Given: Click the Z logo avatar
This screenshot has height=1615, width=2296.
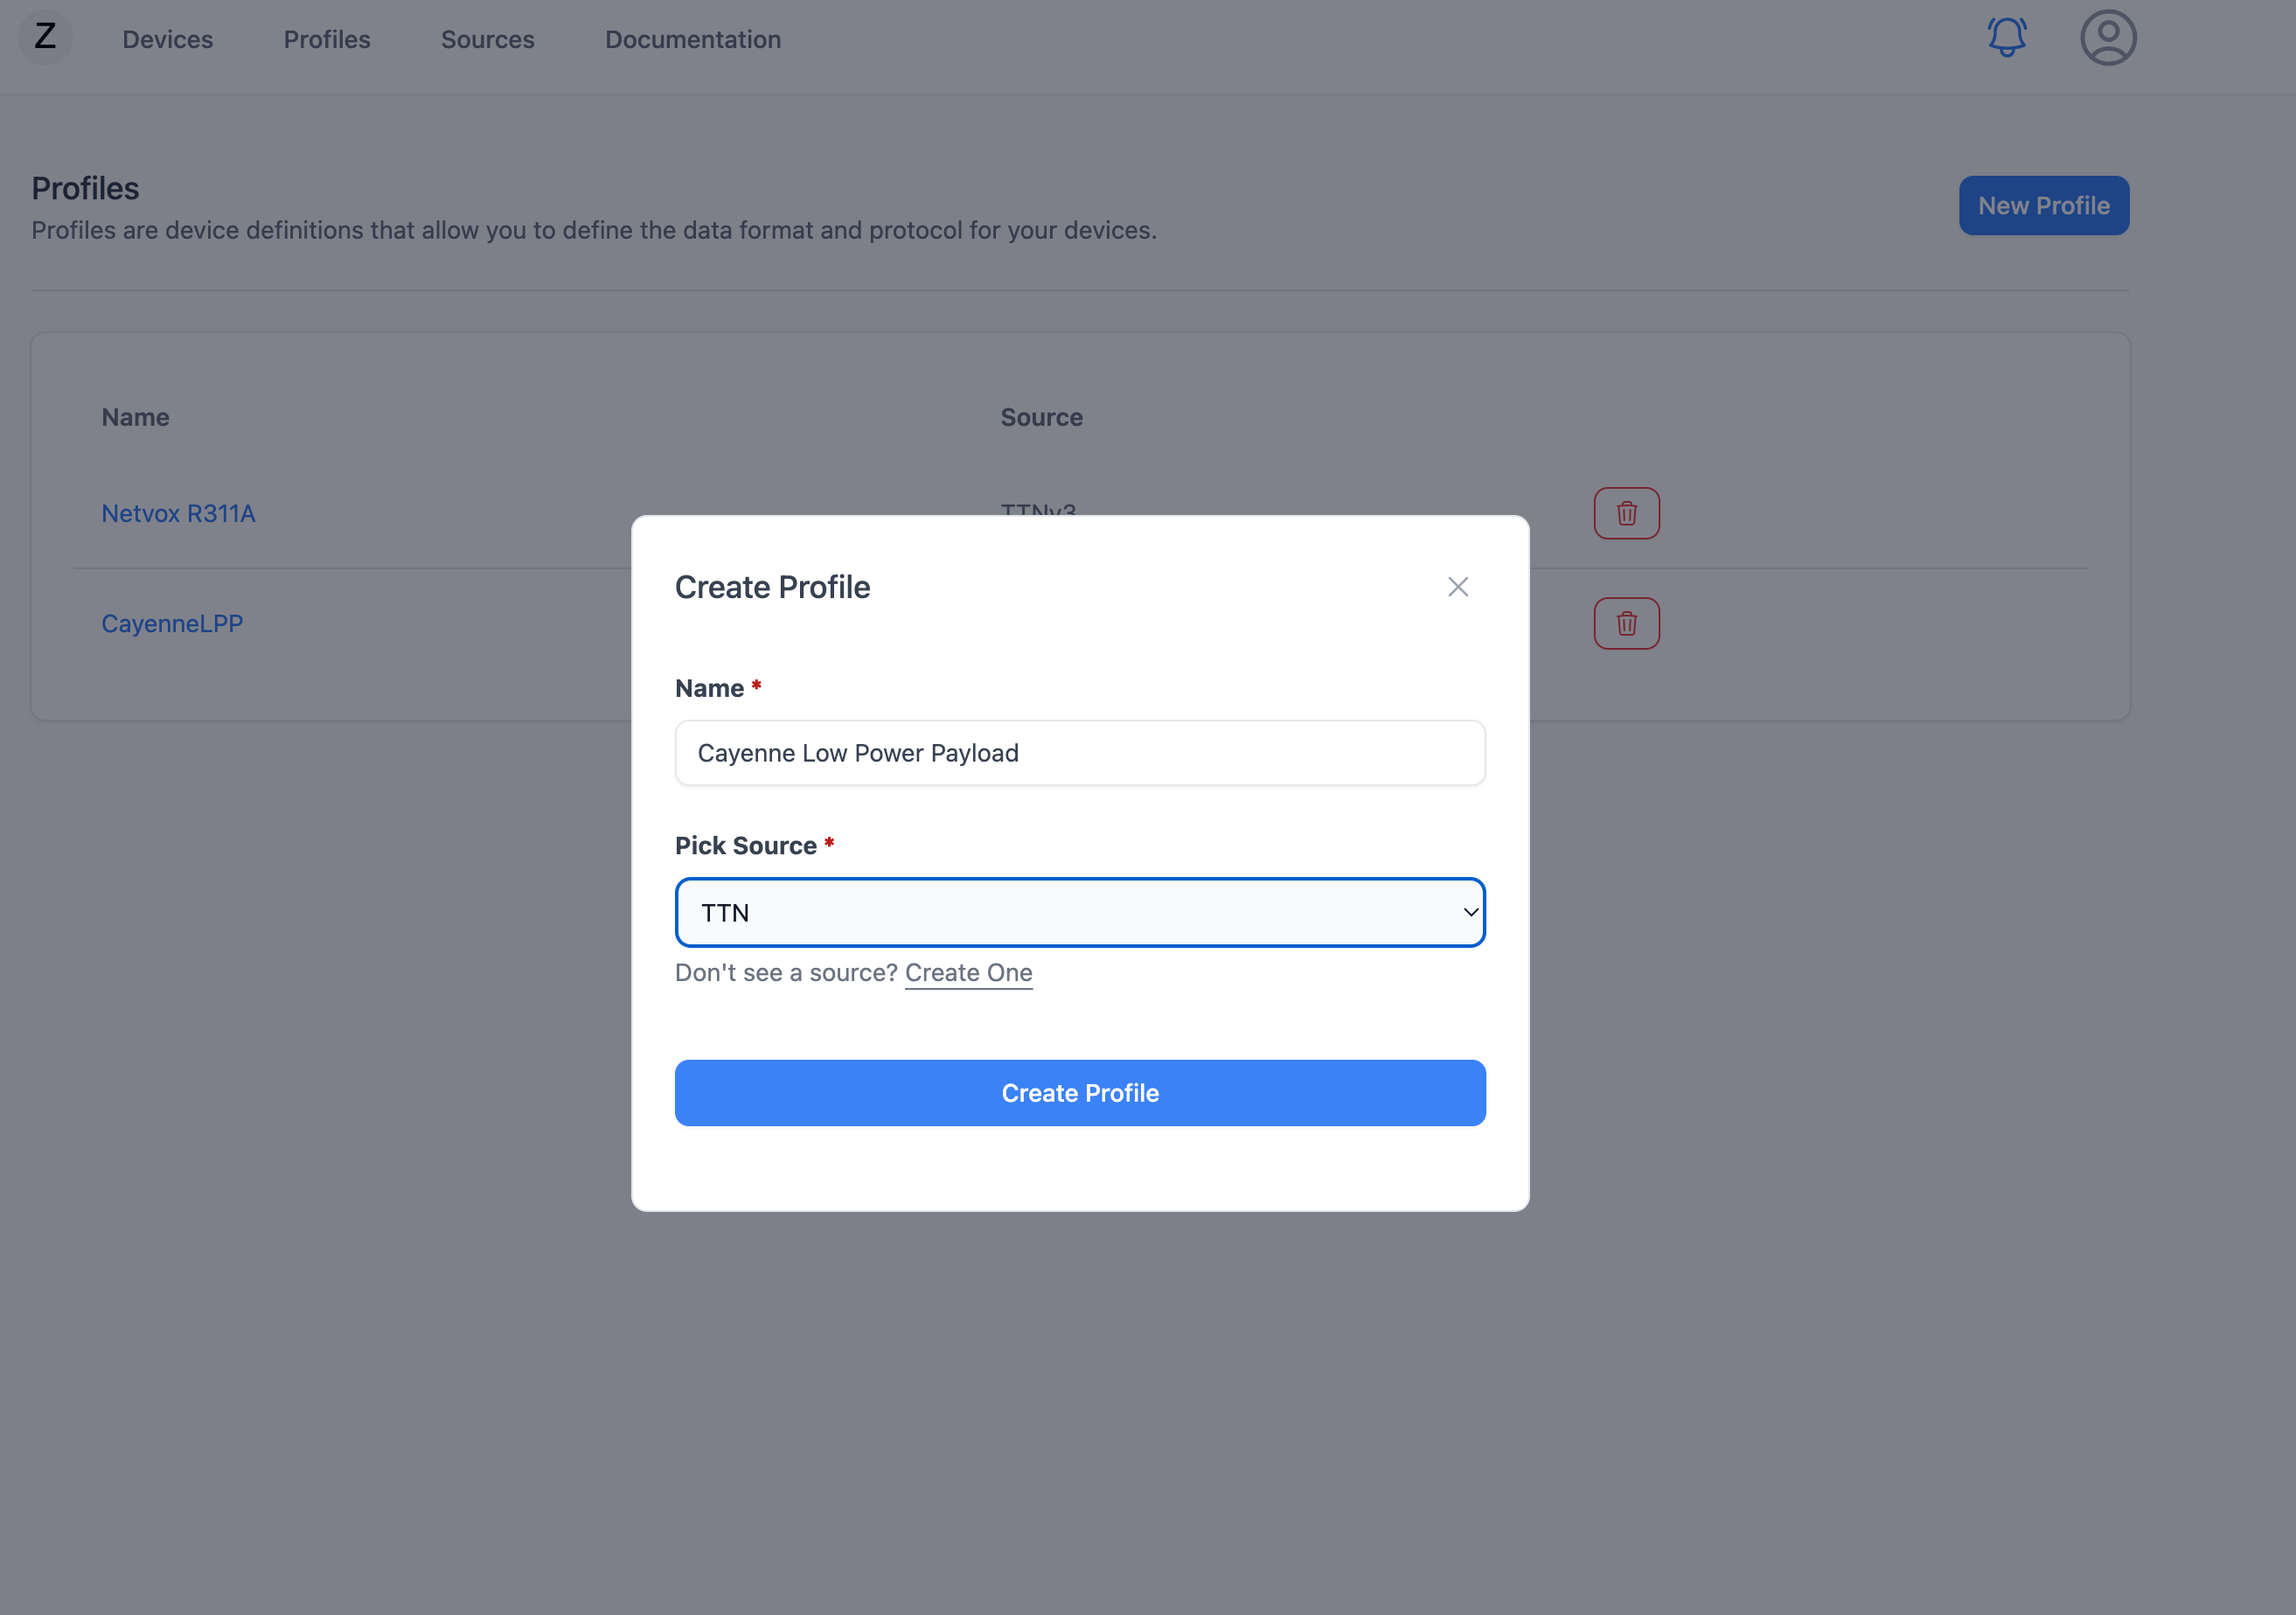Looking at the screenshot, I should [x=44, y=38].
